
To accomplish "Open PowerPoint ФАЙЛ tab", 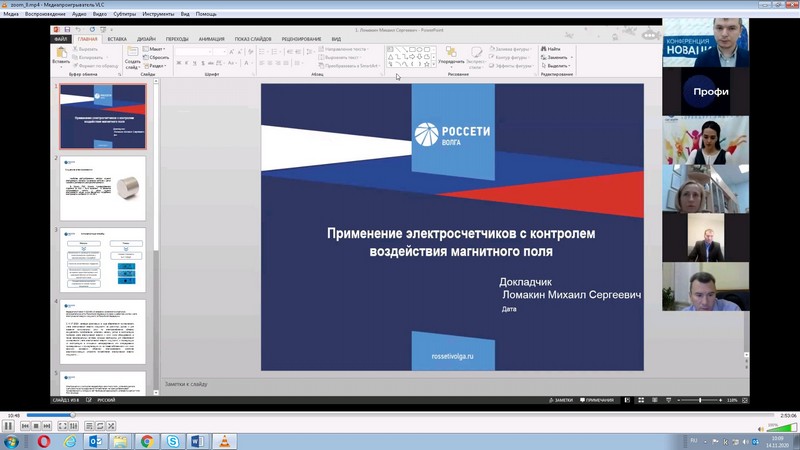I will (x=61, y=39).
